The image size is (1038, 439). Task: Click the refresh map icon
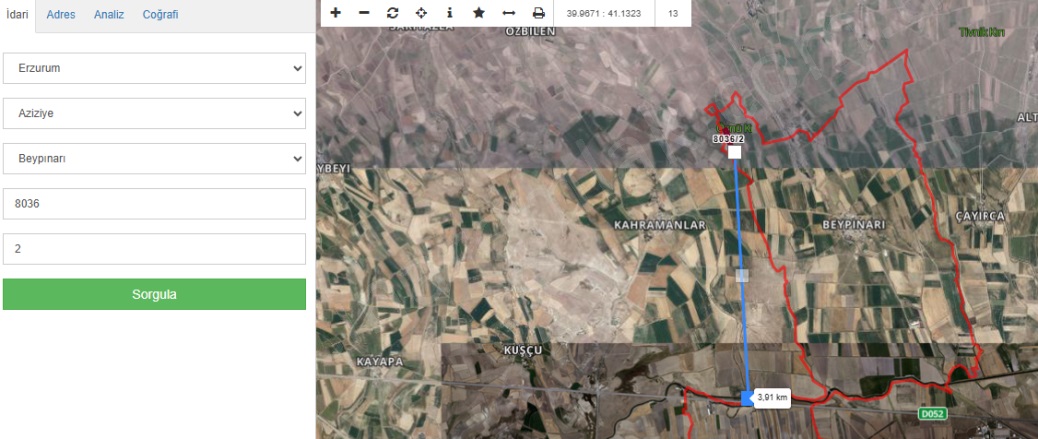392,13
